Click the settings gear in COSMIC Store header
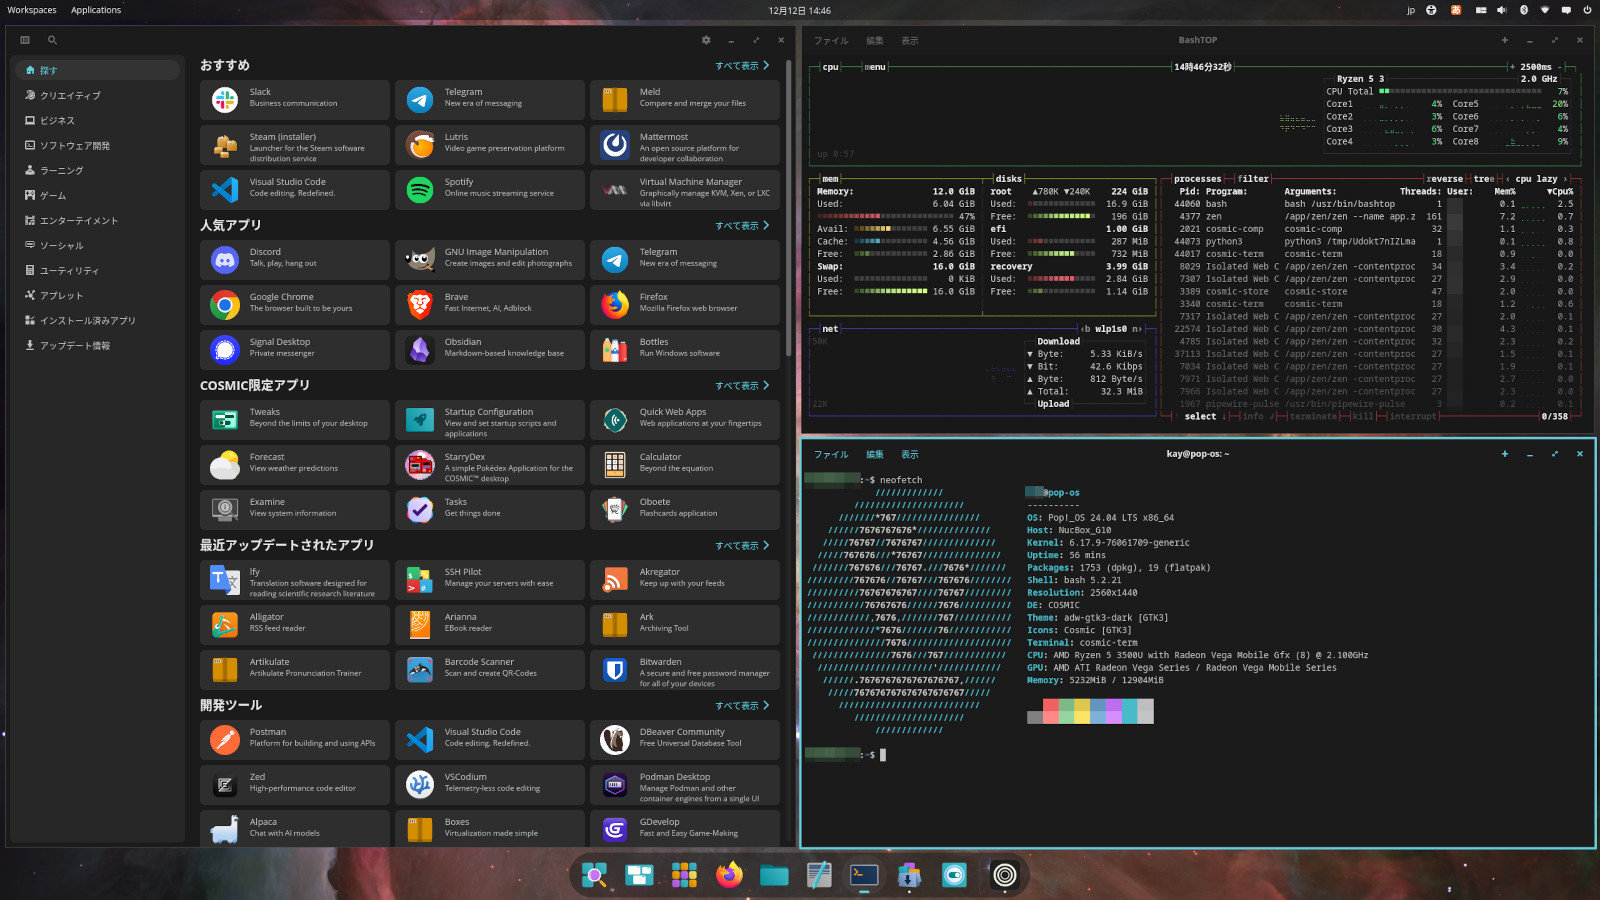This screenshot has width=1600, height=900. click(706, 40)
